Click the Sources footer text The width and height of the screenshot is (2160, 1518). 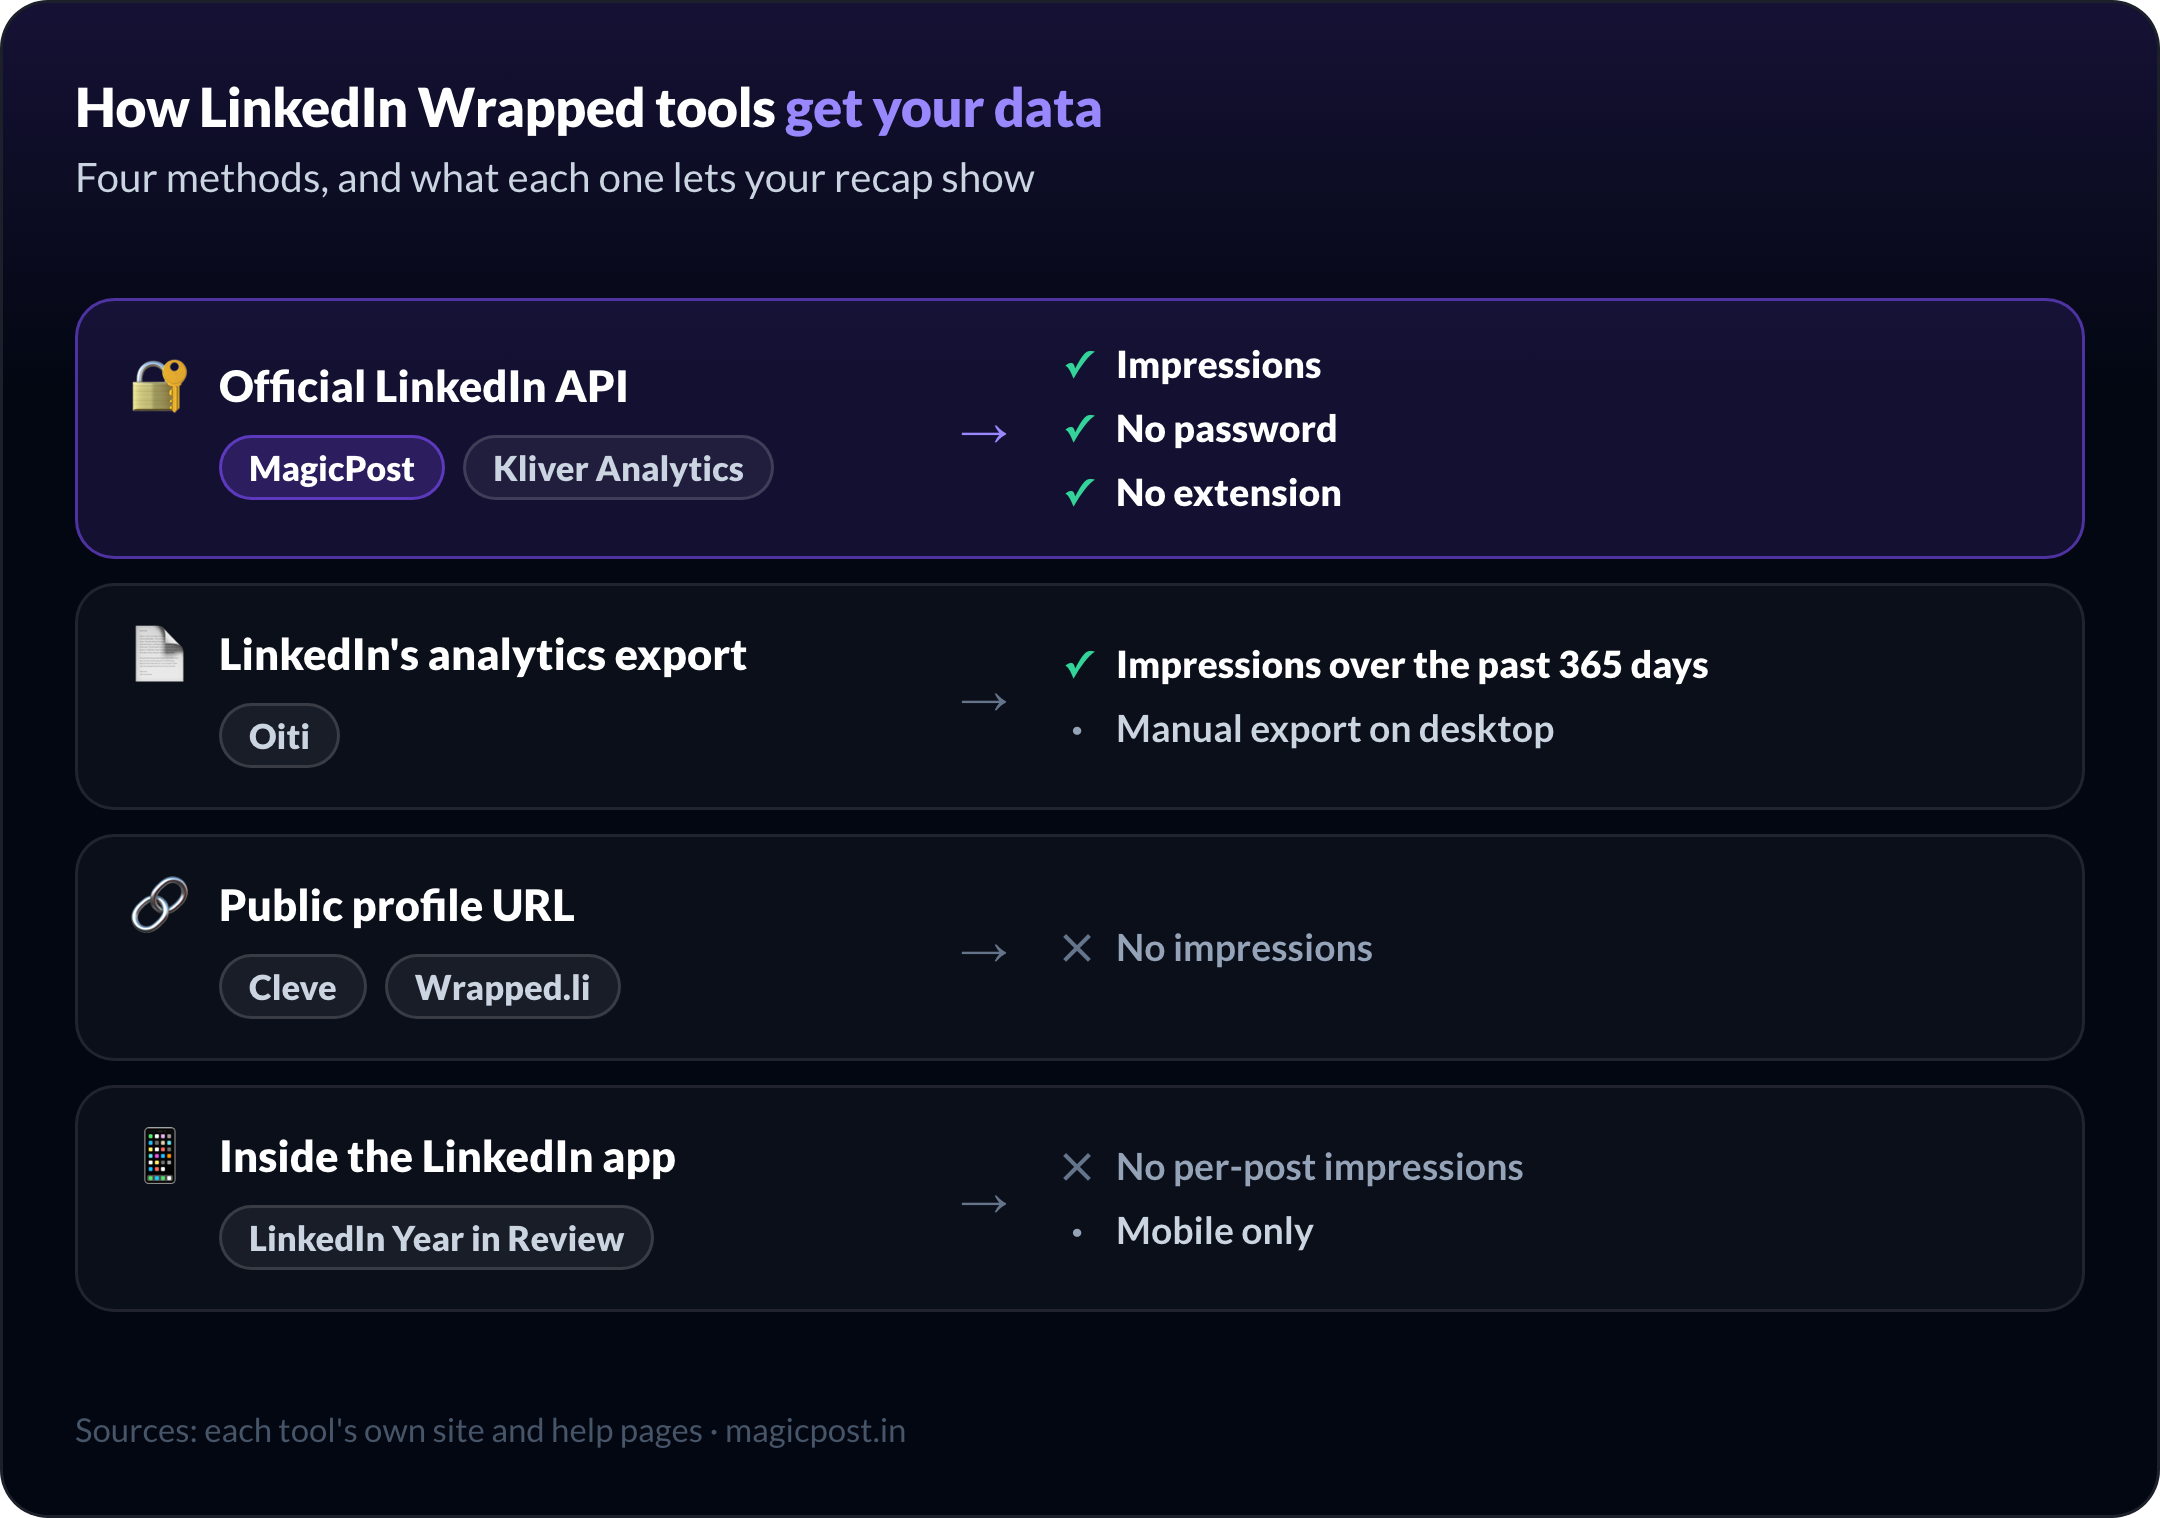[x=490, y=1431]
